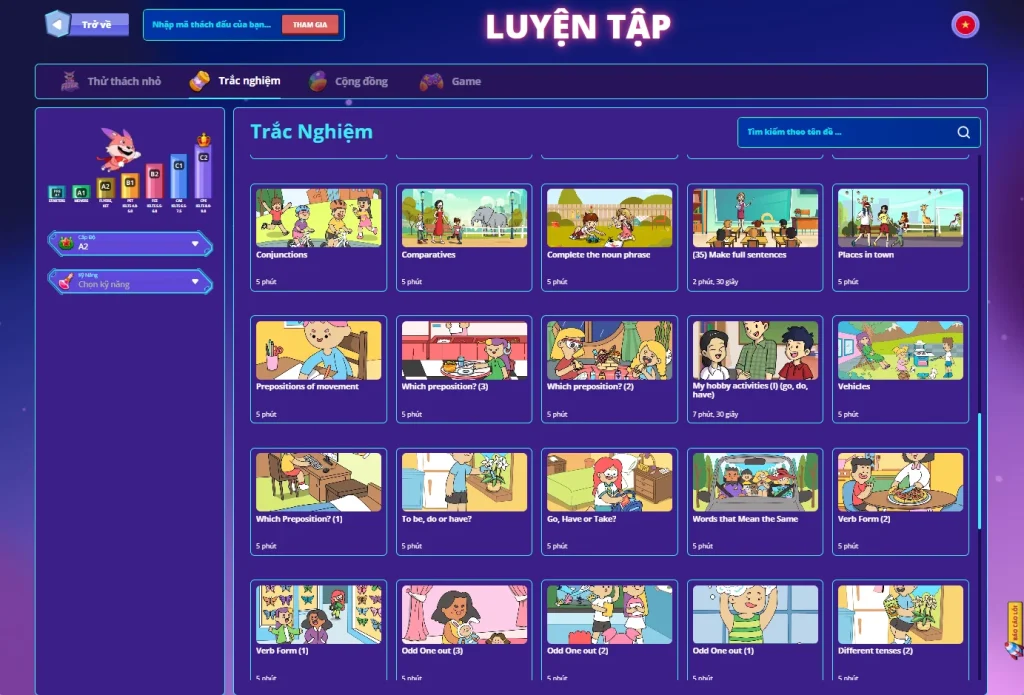Open the Comparatives quiz thumbnail
Screen dimensions: 1024x695
(464, 218)
